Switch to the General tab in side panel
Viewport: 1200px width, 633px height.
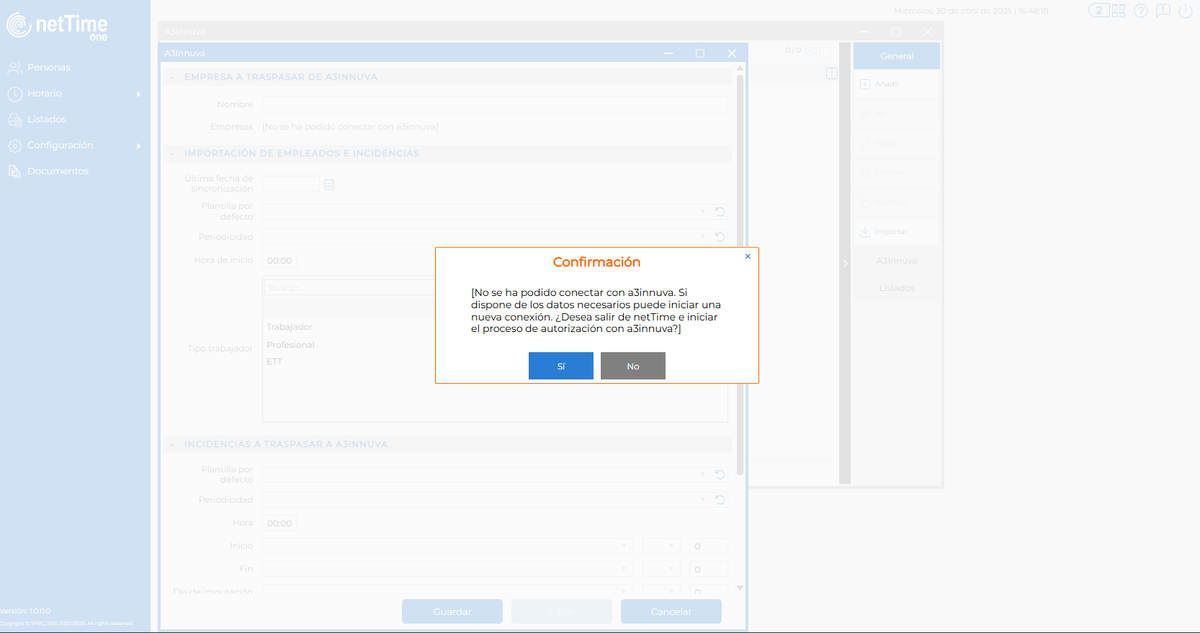click(897, 56)
